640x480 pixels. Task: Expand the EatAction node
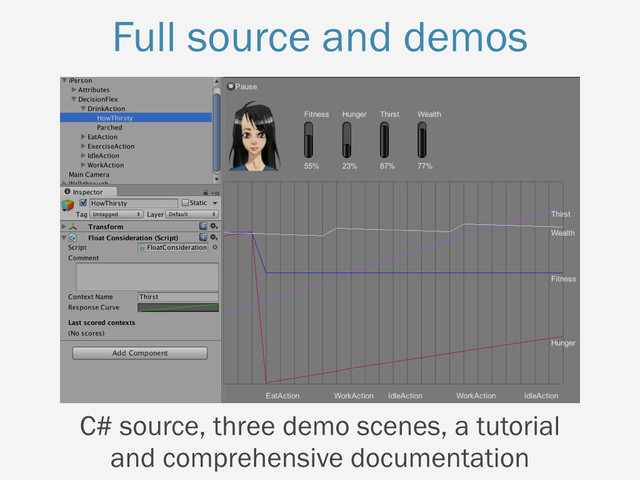[x=83, y=137]
